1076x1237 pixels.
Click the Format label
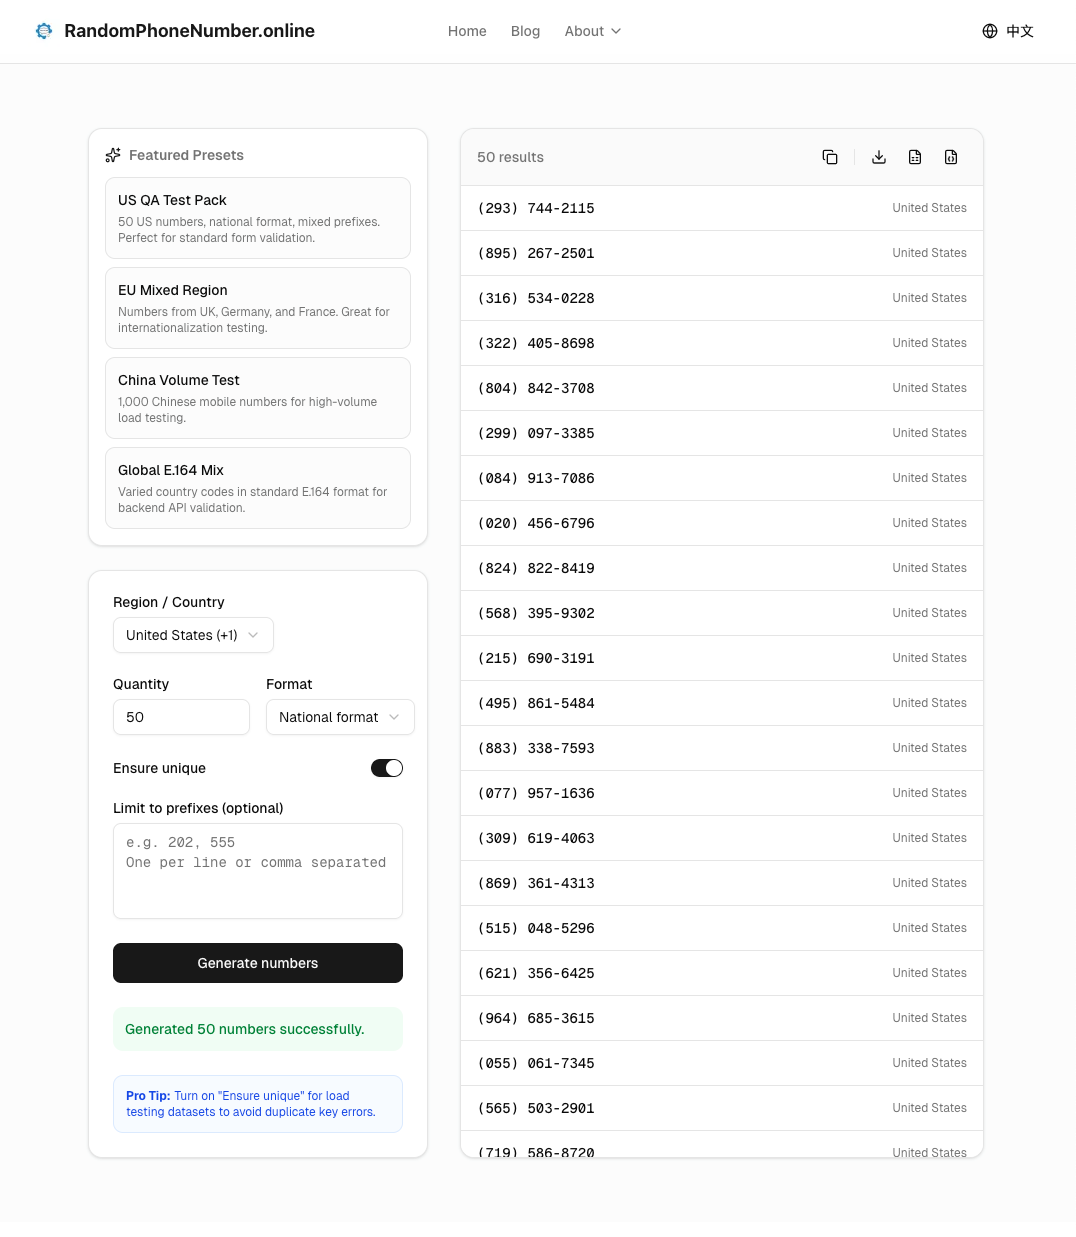(289, 684)
